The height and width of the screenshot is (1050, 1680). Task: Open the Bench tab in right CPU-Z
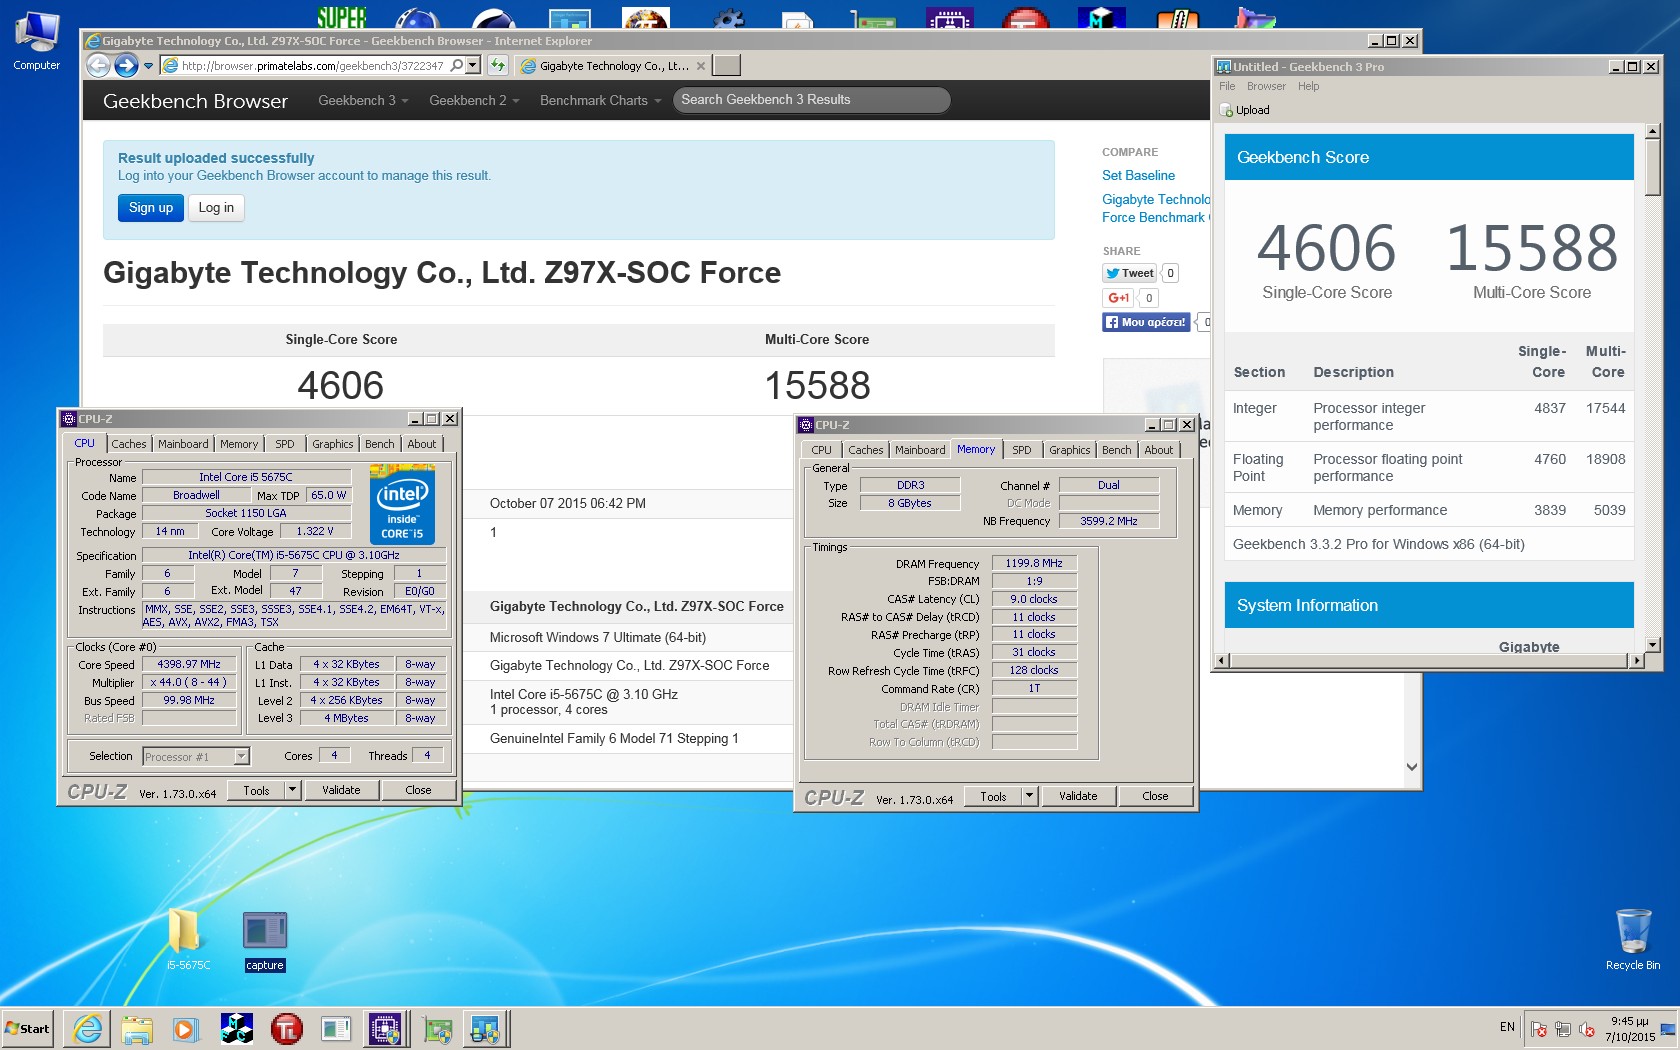(1117, 450)
